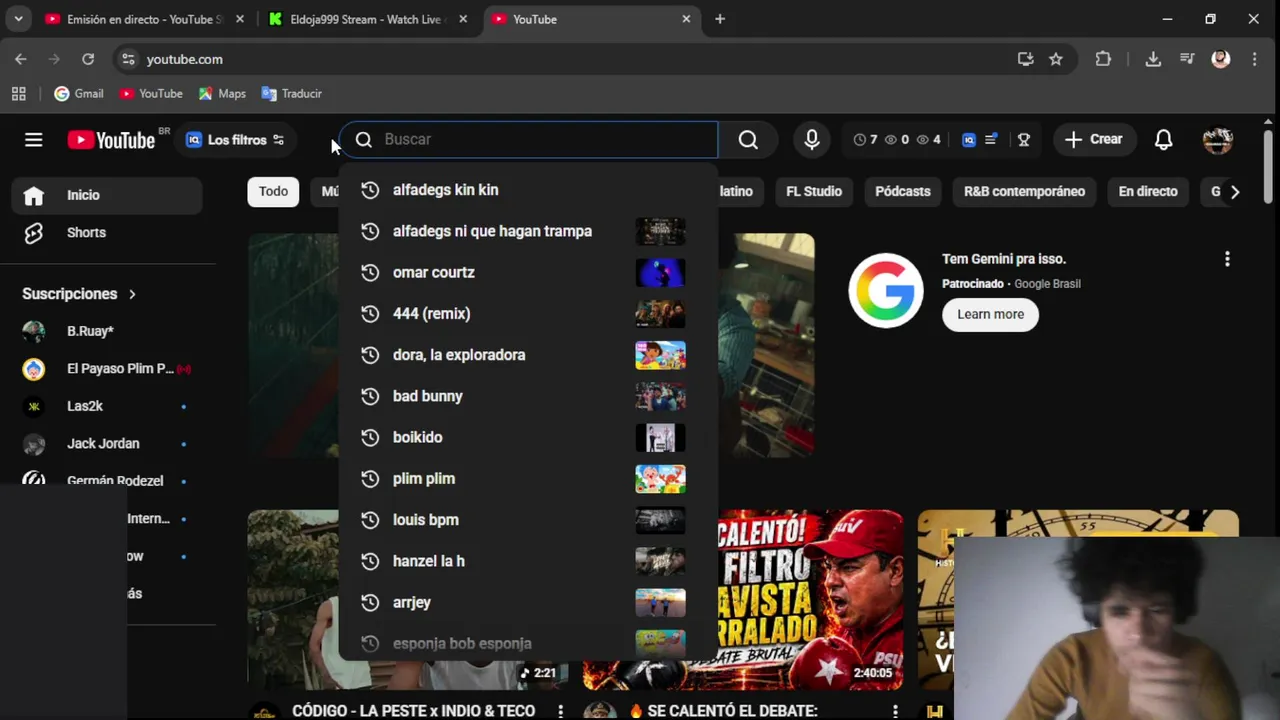Screen dimensions: 1280x720
Task: Switch to the Eldoja999 Stream tab
Action: tap(365, 19)
